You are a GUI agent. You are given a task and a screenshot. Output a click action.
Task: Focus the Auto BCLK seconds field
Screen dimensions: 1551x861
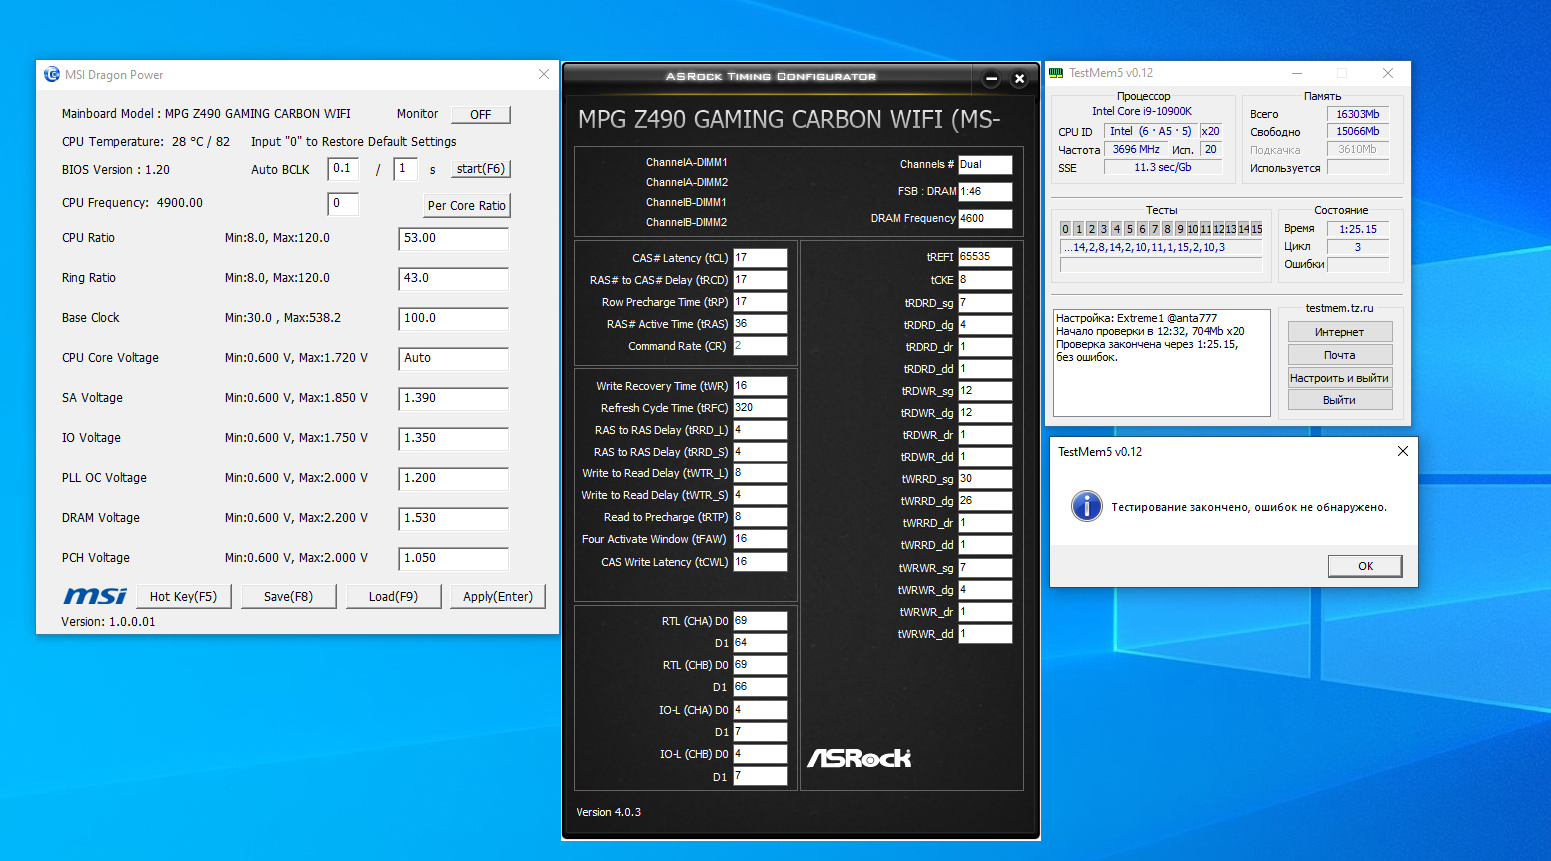(x=405, y=169)
